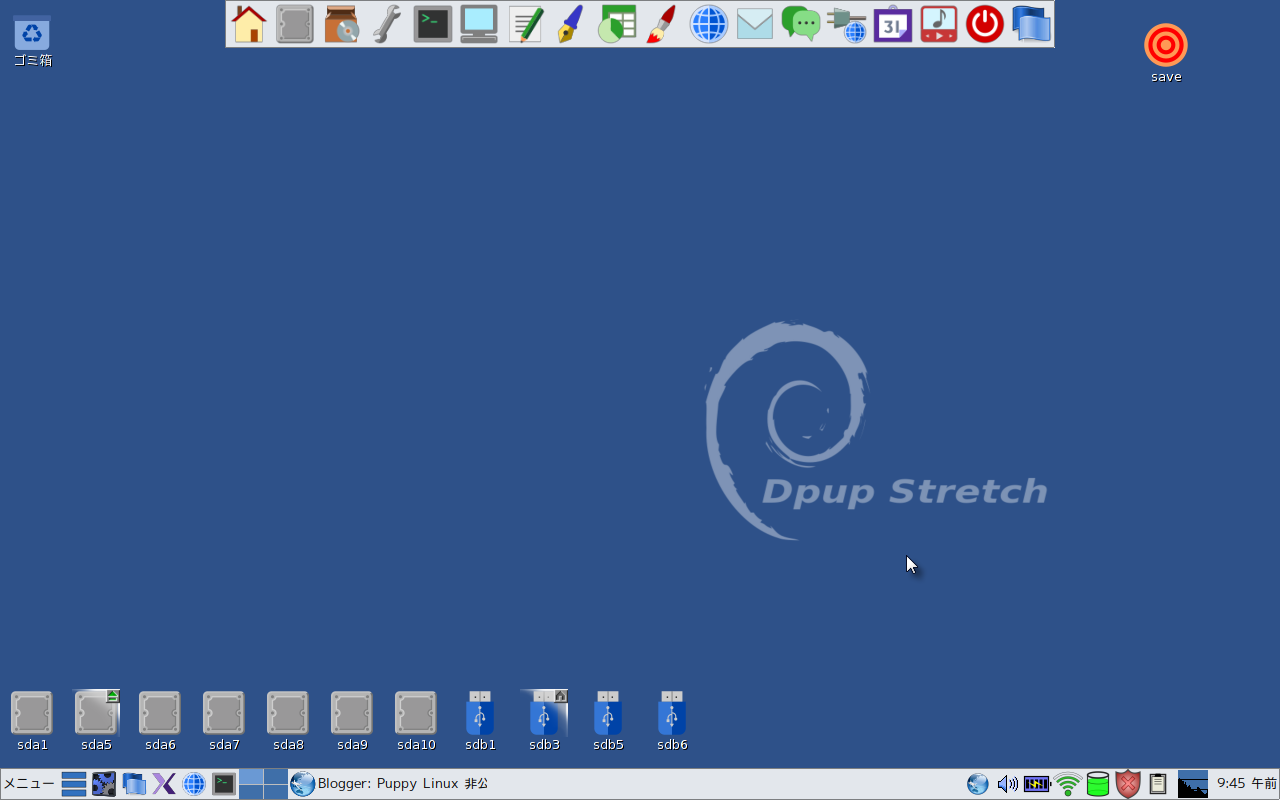
Task: Open the setup wrench tool
Action: point(387,23)
